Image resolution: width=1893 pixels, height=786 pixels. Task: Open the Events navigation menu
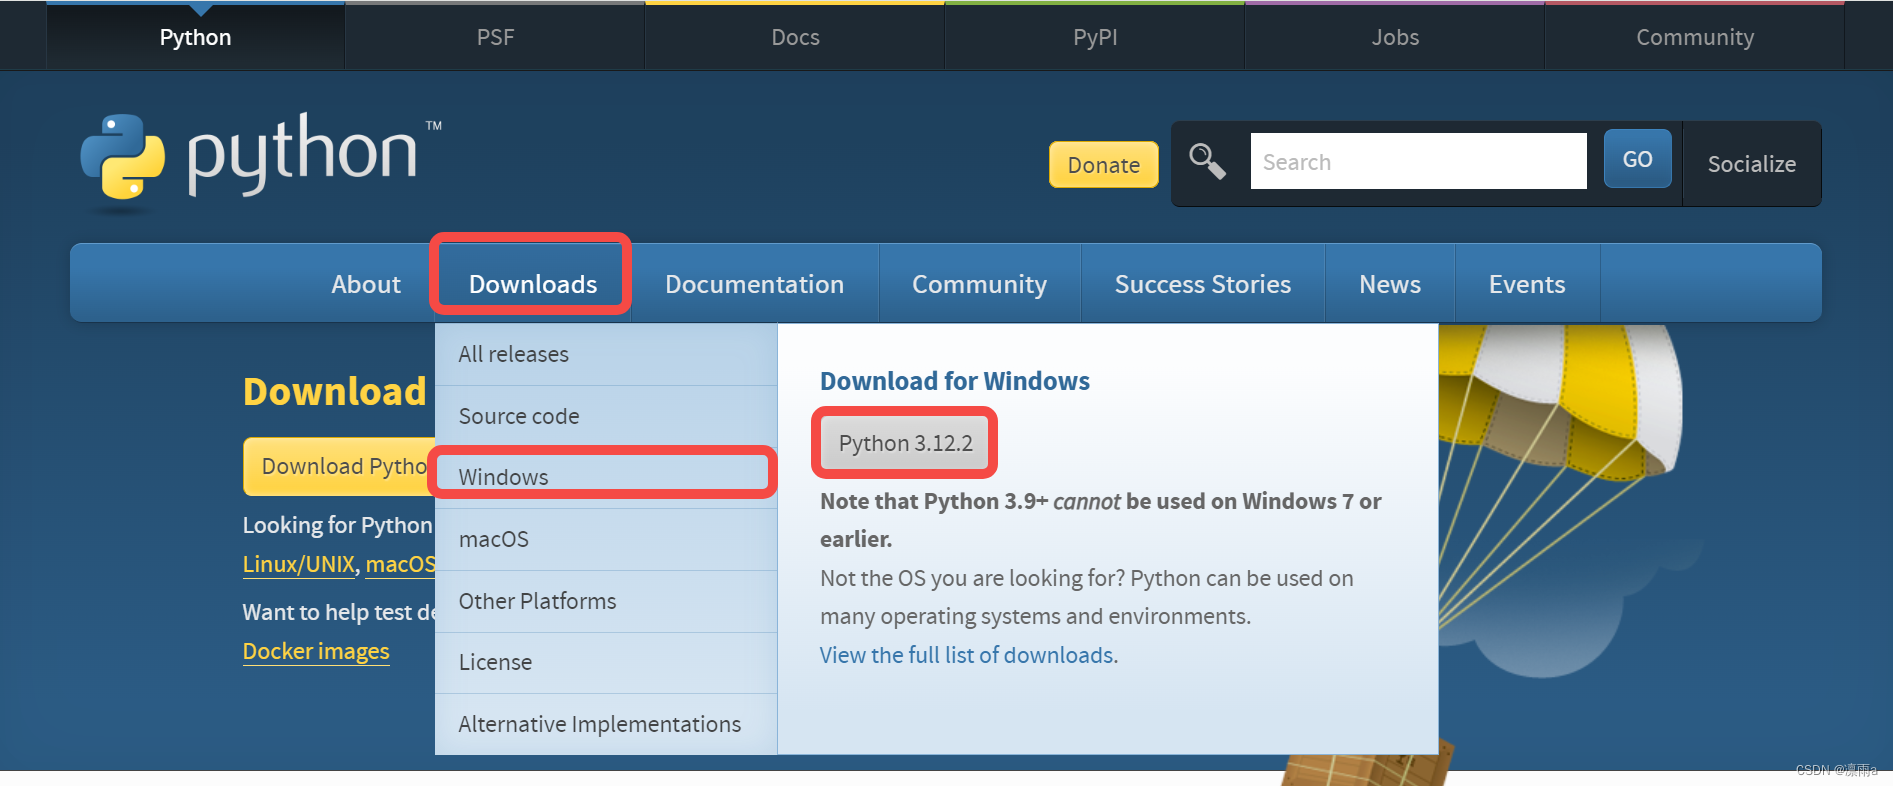(x=1526, y=284)
